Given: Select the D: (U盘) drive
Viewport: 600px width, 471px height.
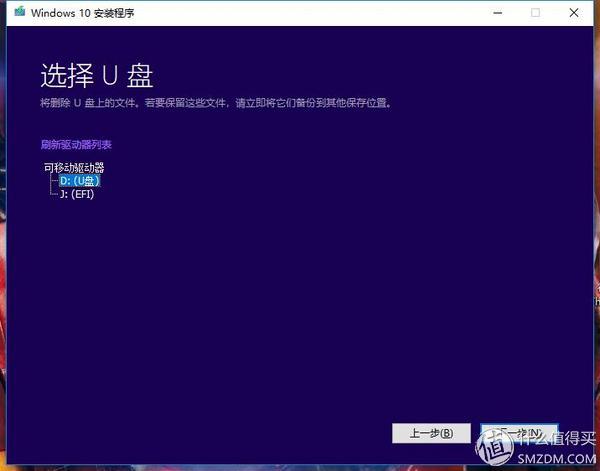Looking at the screenshot, I should (80, 181).
